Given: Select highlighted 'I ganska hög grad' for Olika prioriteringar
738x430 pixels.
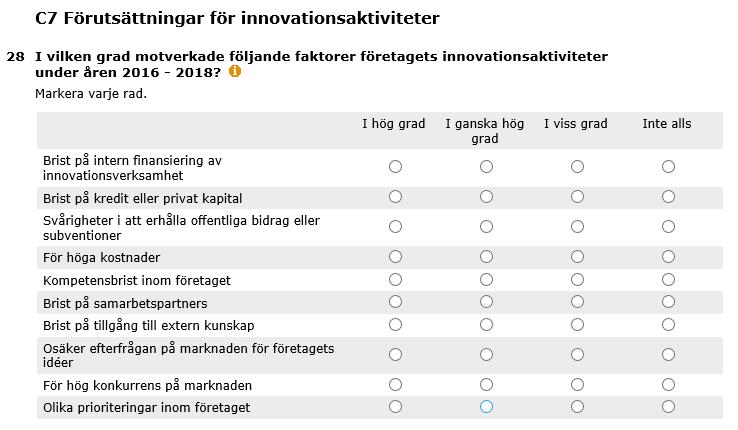Looking at the screenshot, I should tap(486, 406).
